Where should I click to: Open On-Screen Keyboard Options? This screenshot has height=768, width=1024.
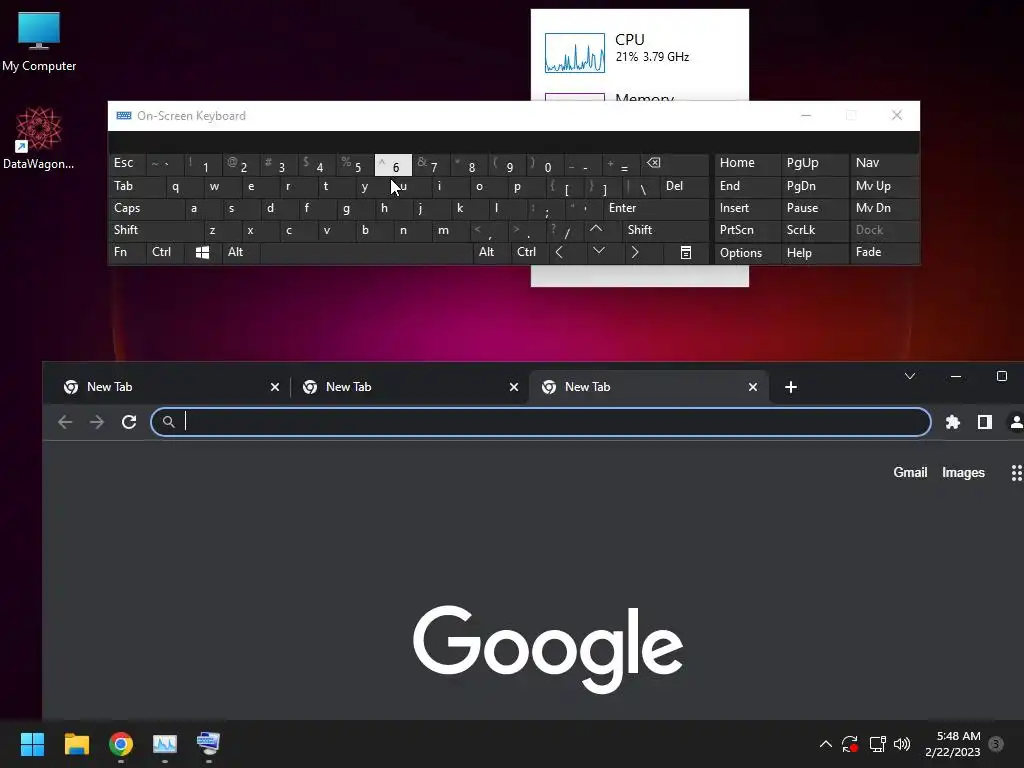pyautogui.click(x=747, y=253)
